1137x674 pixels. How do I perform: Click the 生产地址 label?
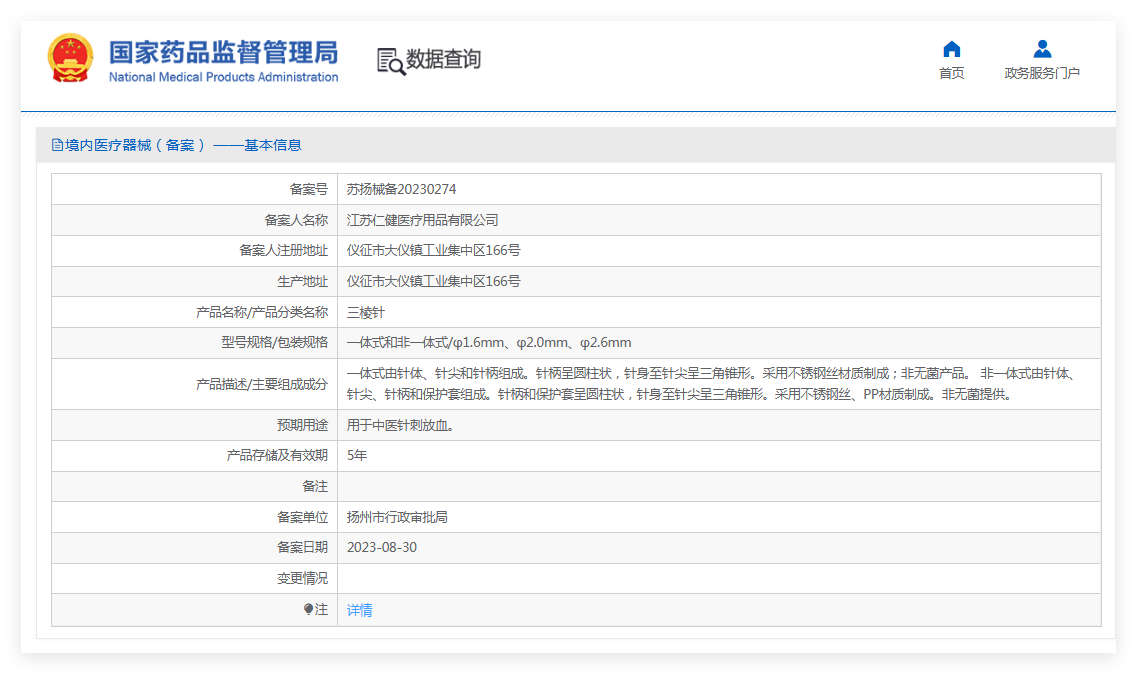(x=302, y=281)
